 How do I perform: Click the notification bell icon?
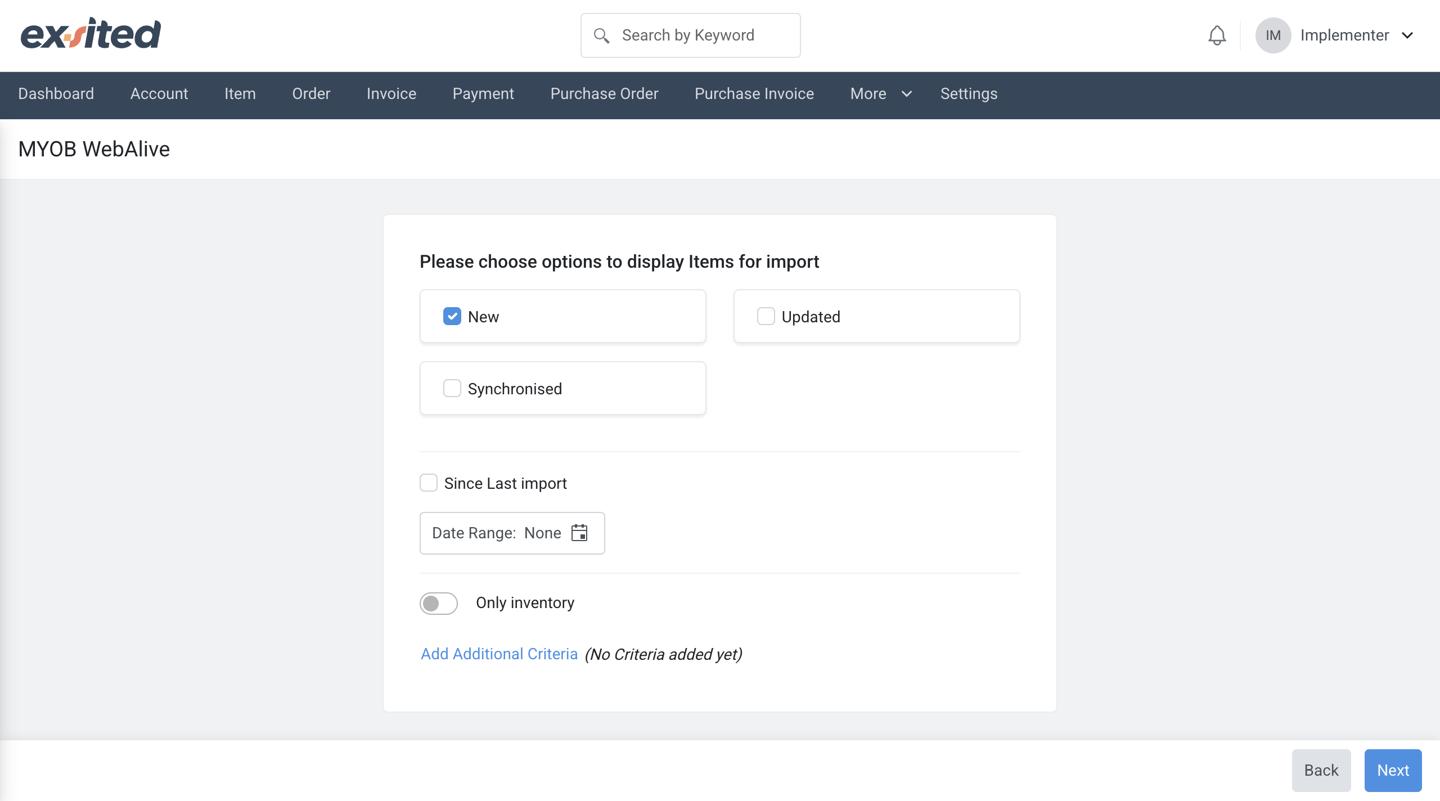click(x=1217, y=35)
